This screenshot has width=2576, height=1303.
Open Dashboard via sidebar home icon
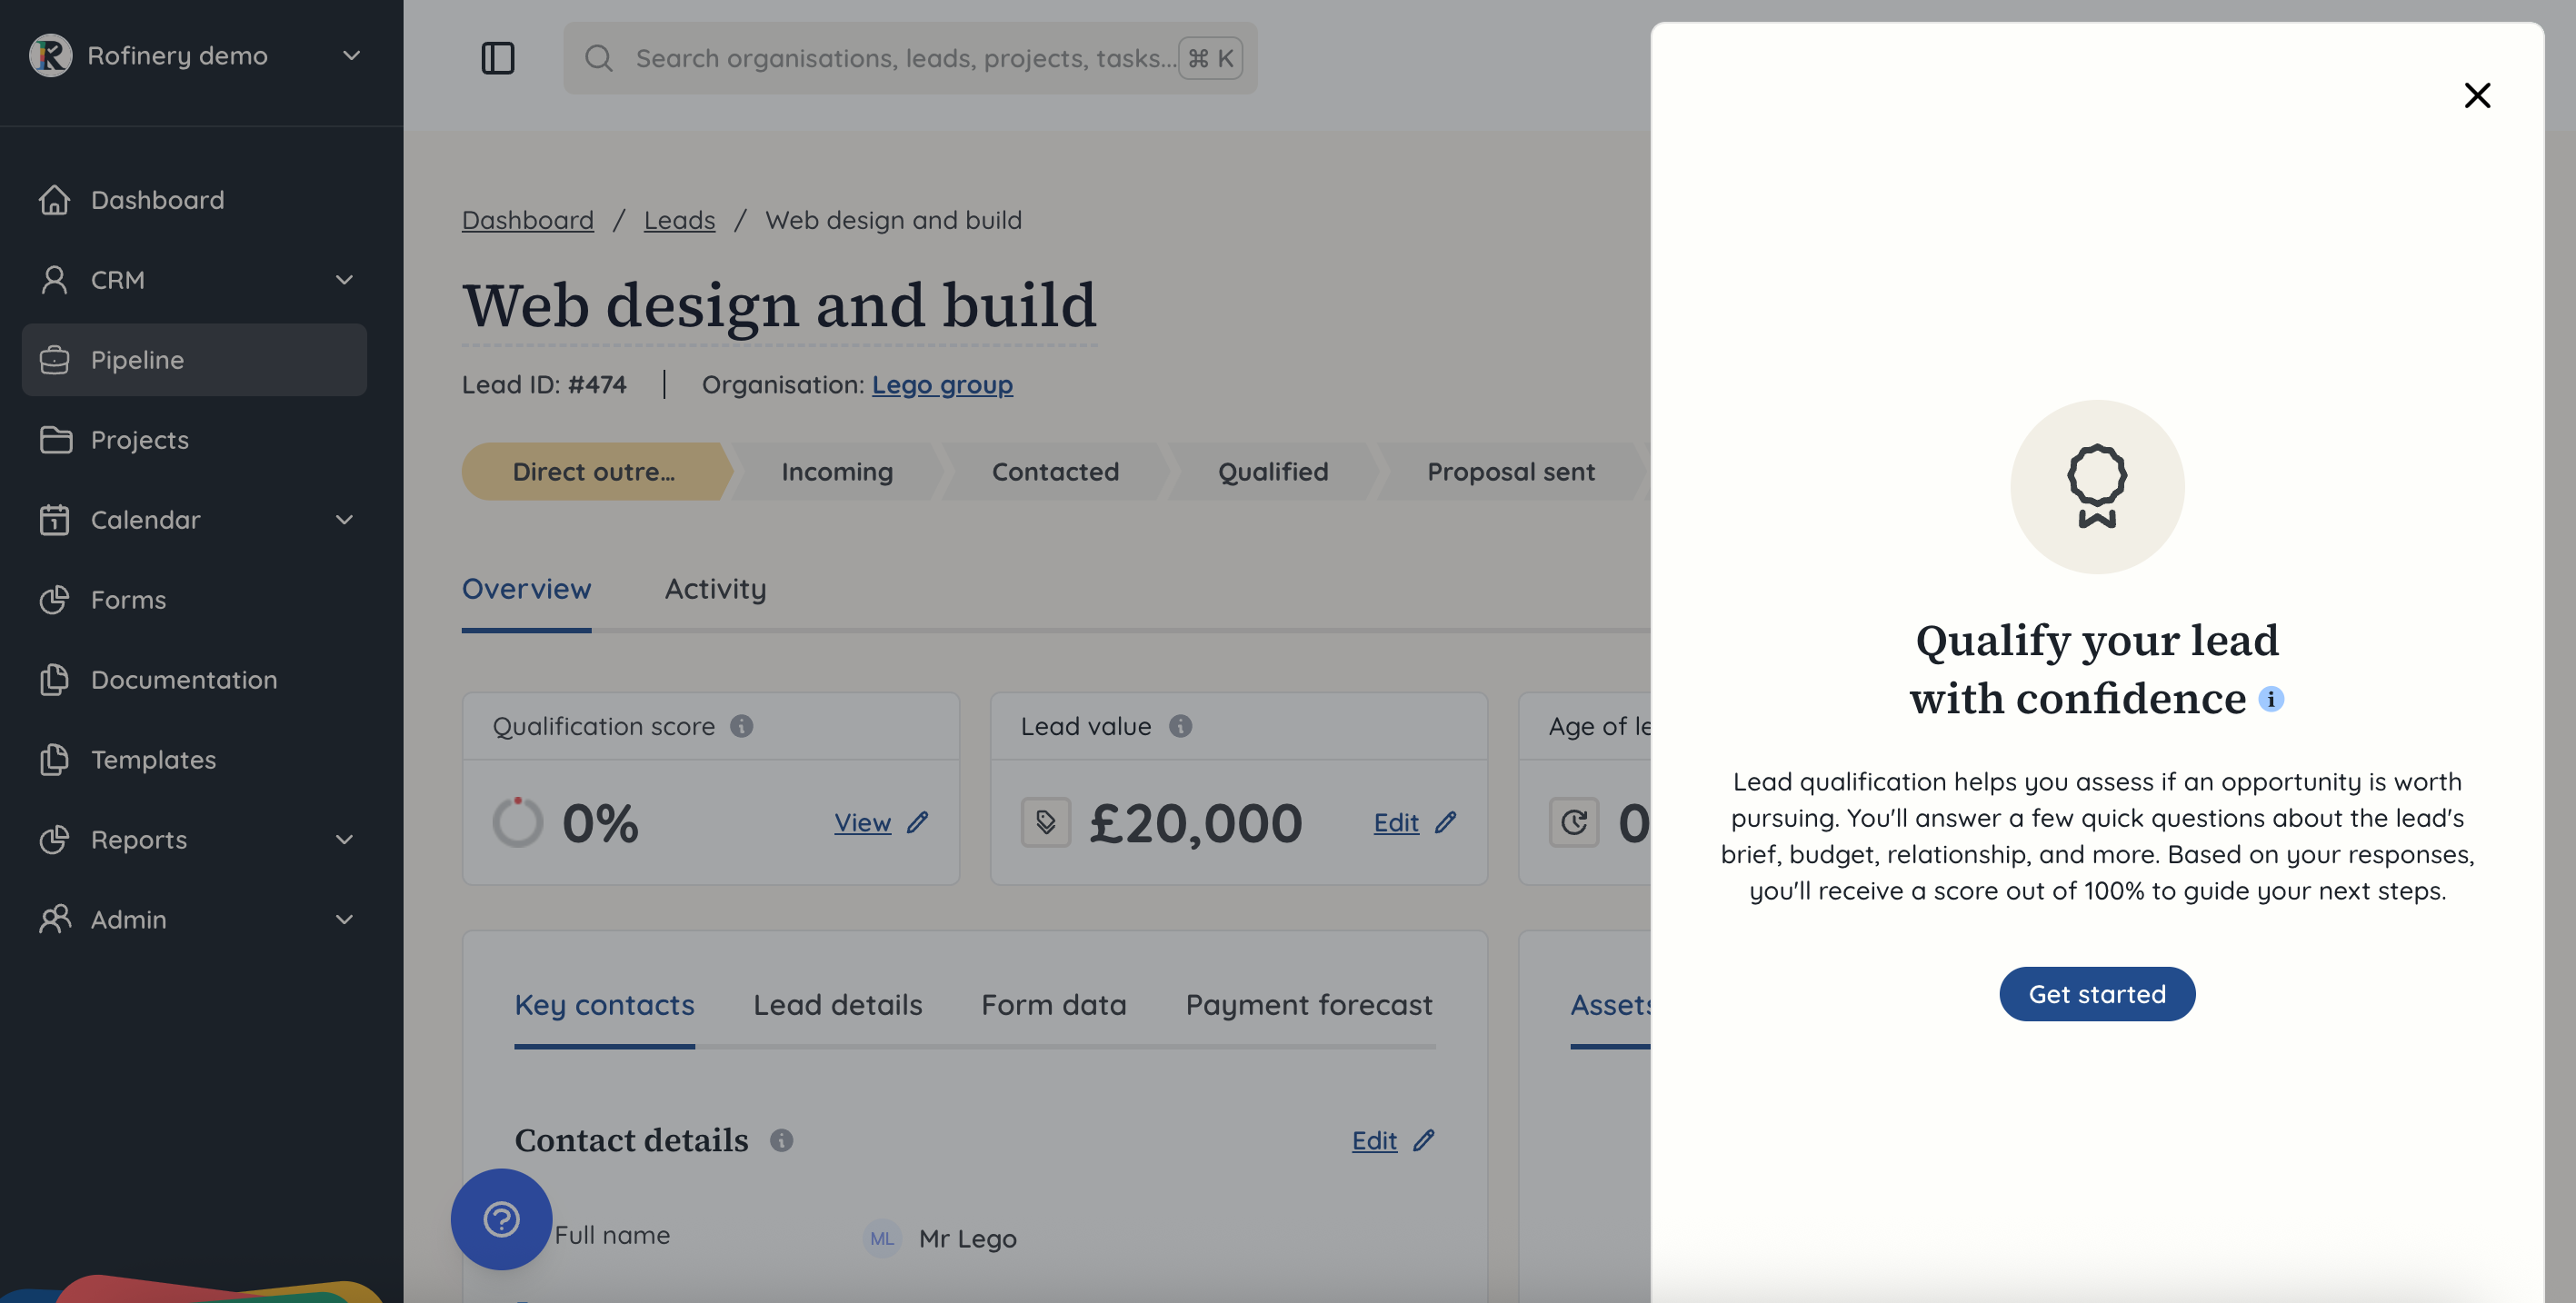coord(55,200)
